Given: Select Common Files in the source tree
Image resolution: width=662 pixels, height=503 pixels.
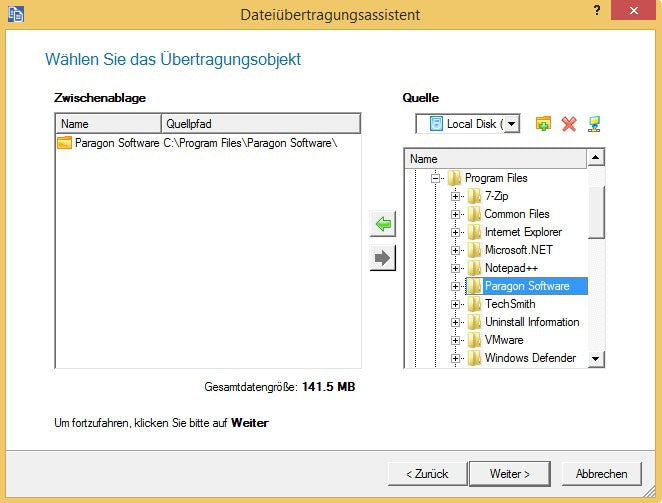Looking at the screenshot, I should coord(517,214).
